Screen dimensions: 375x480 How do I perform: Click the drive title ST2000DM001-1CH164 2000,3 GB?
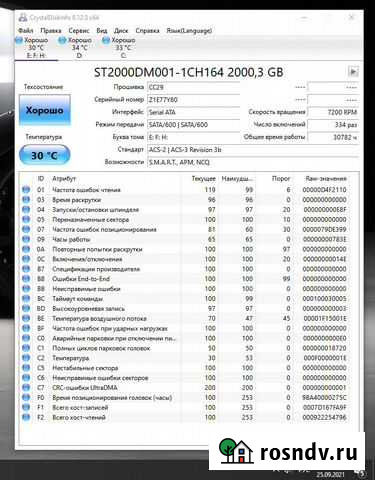189,72
